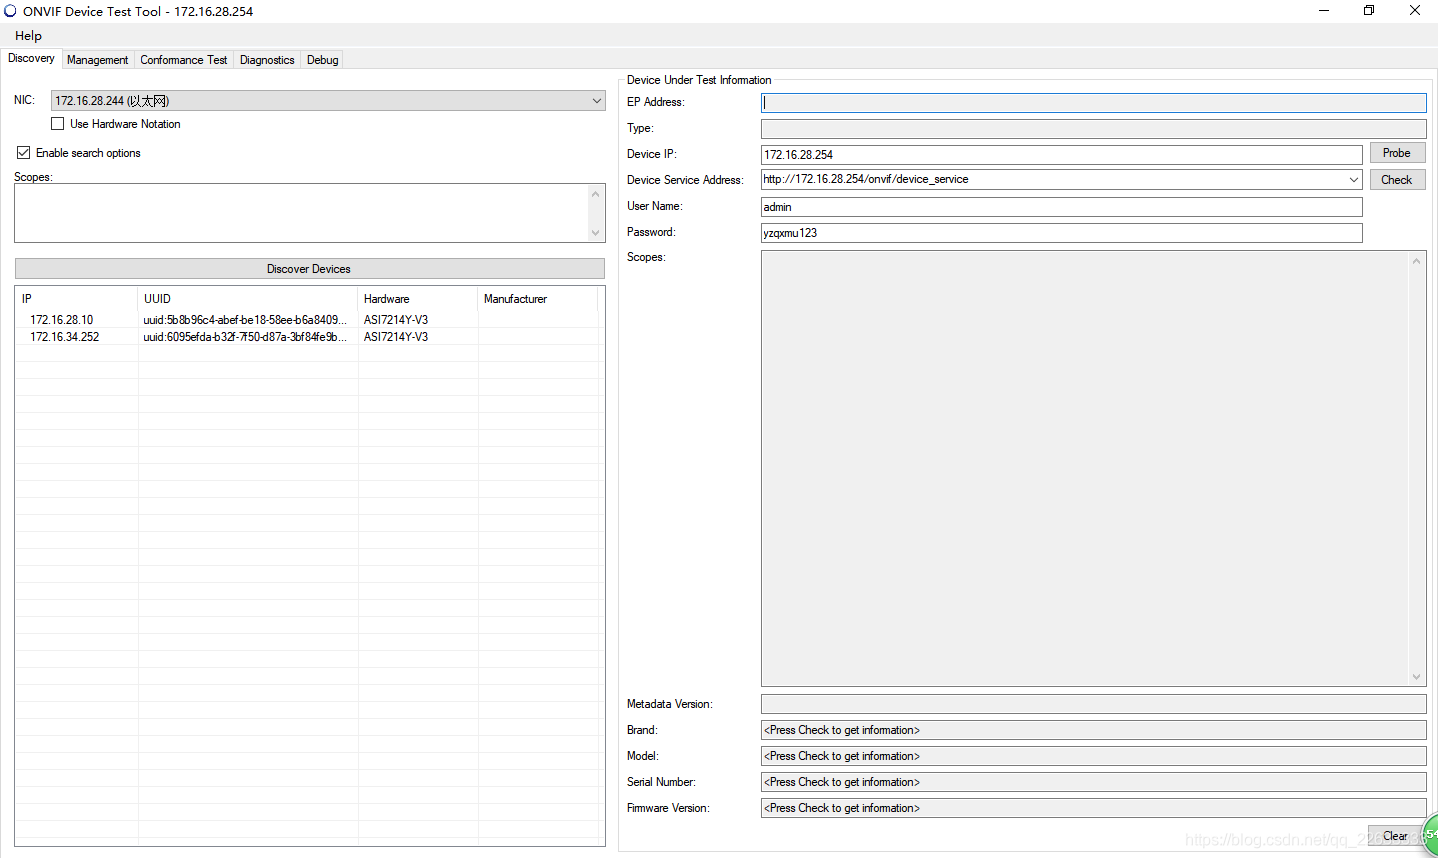This screenshot has height=858, width=1438.
Task: Click the Model information field
Action: click(1093, 756)
